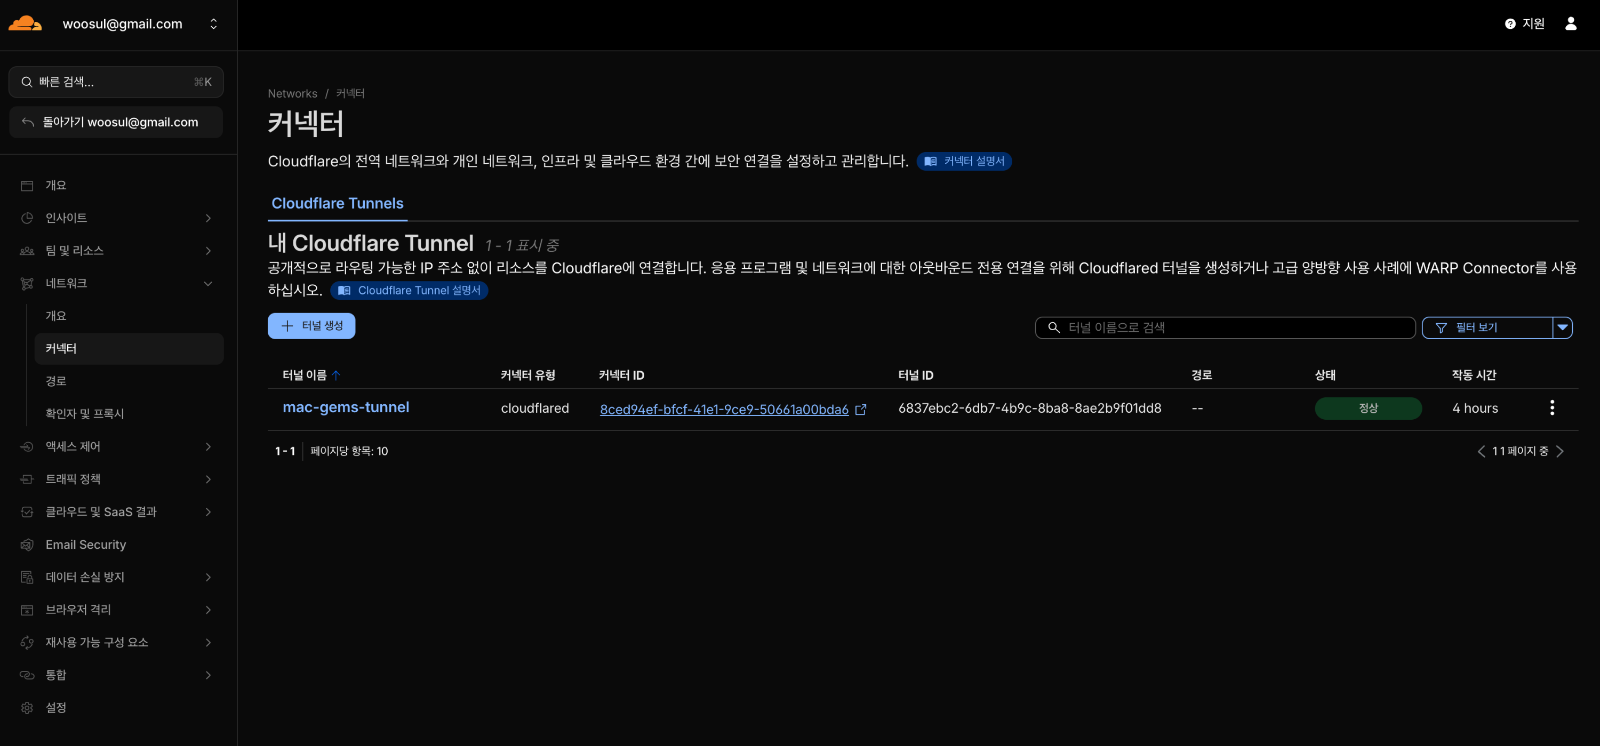
Task: Go to the previous page arrow
Action: click(x=1481, y=452)
